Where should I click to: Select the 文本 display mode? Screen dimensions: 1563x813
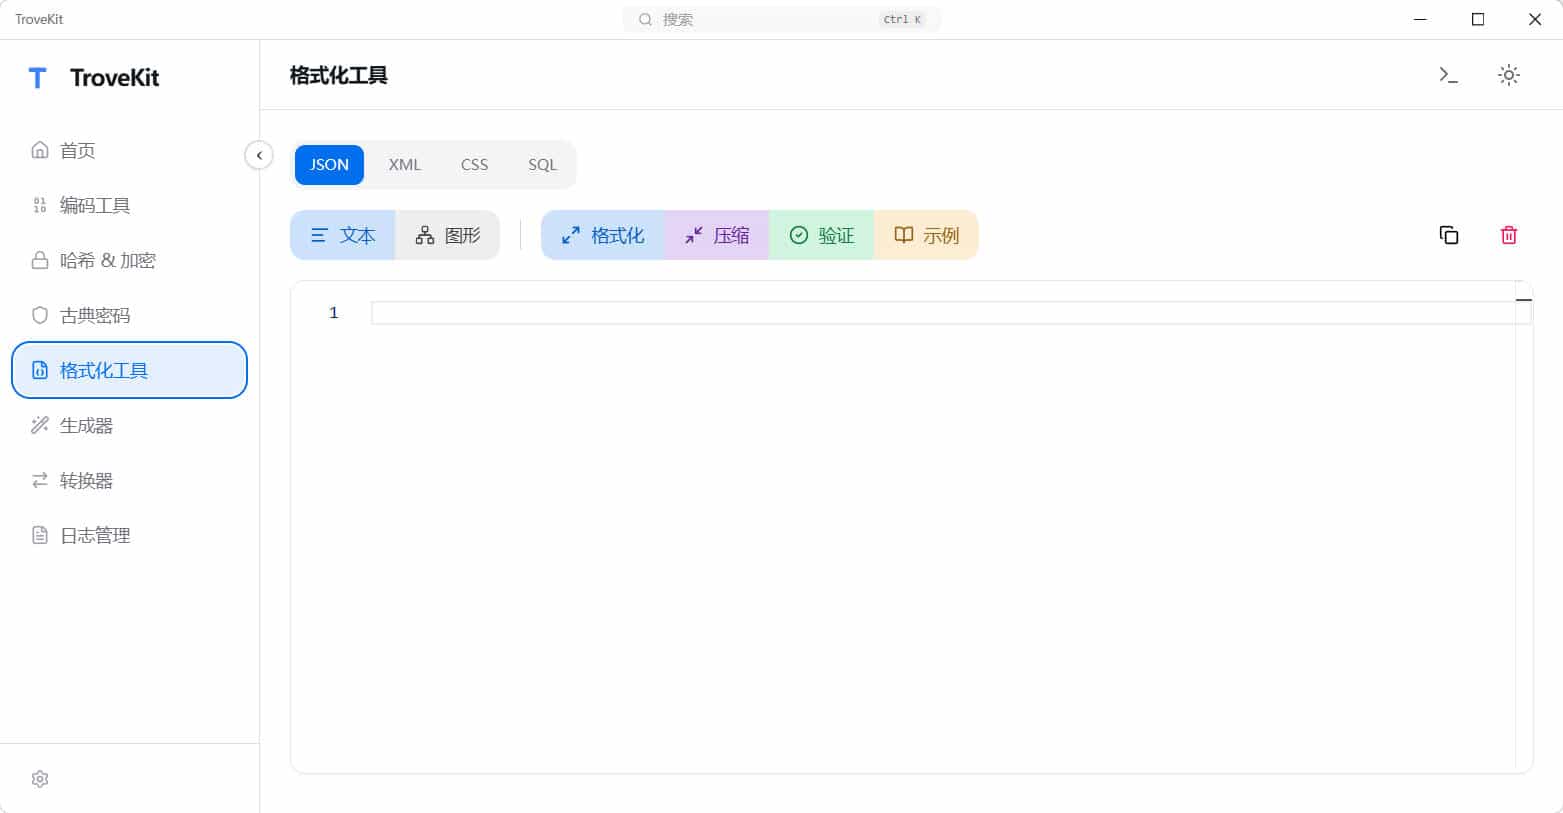pyautogui.click(x=342, y=234)
